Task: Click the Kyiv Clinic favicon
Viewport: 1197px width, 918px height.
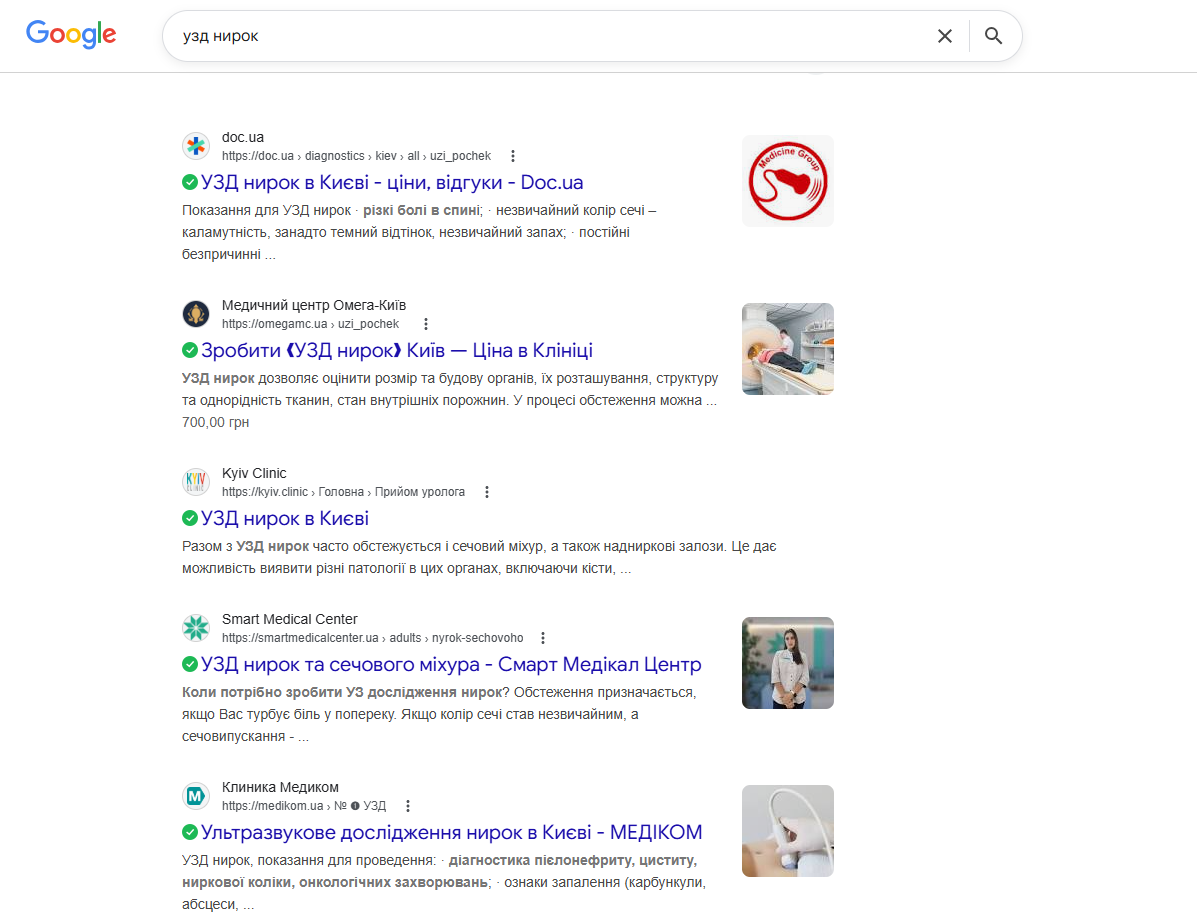Action: coord(196,482)
